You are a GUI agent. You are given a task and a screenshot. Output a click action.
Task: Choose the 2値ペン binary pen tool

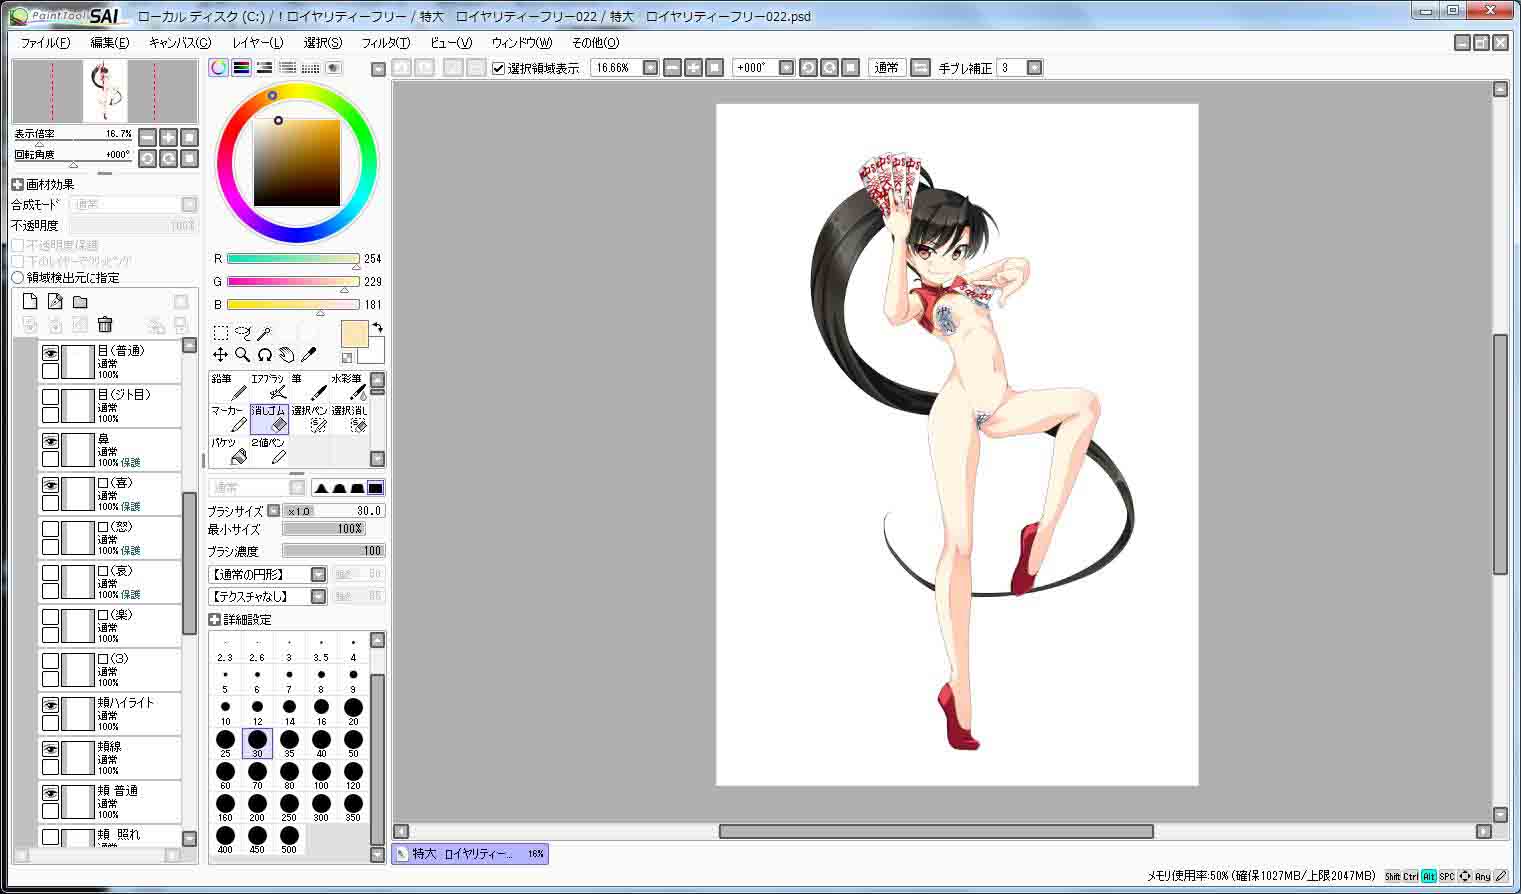click(269, 451)
